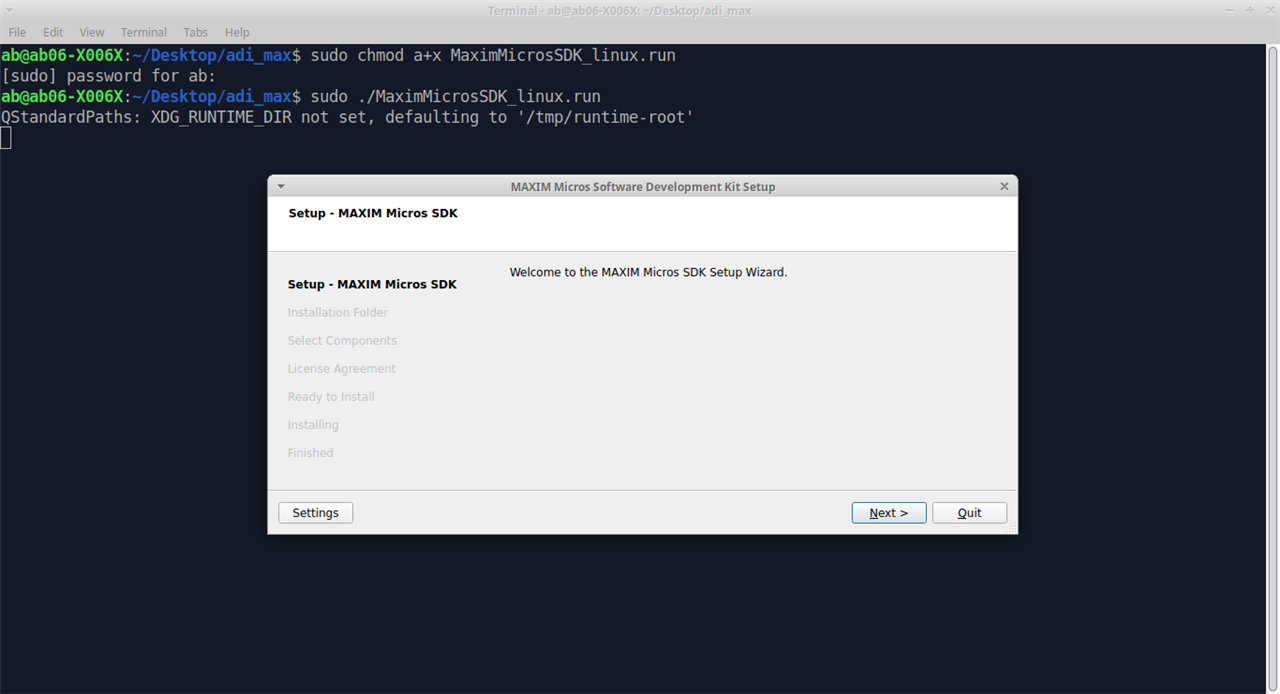
Task: Select the Select Components step
Action: click(x=342, y=341)
